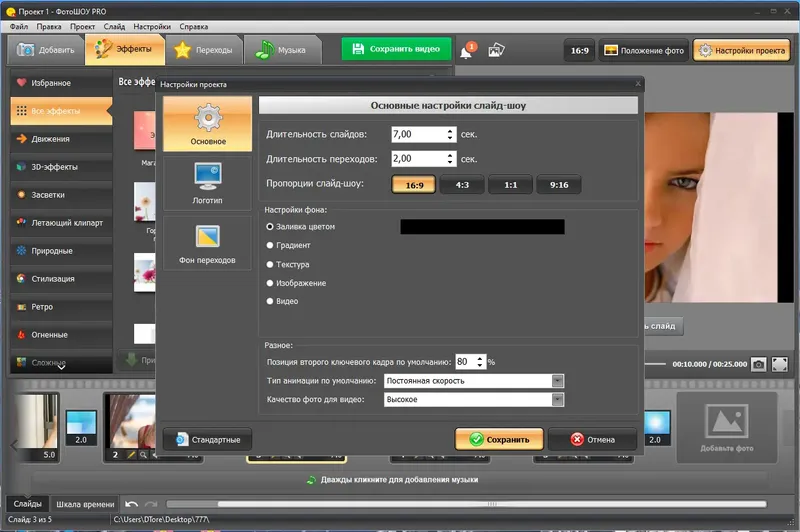Screen dimensions: 800x532
Task: Toggle fullscreen preview icon
Action: coord(780,364)
